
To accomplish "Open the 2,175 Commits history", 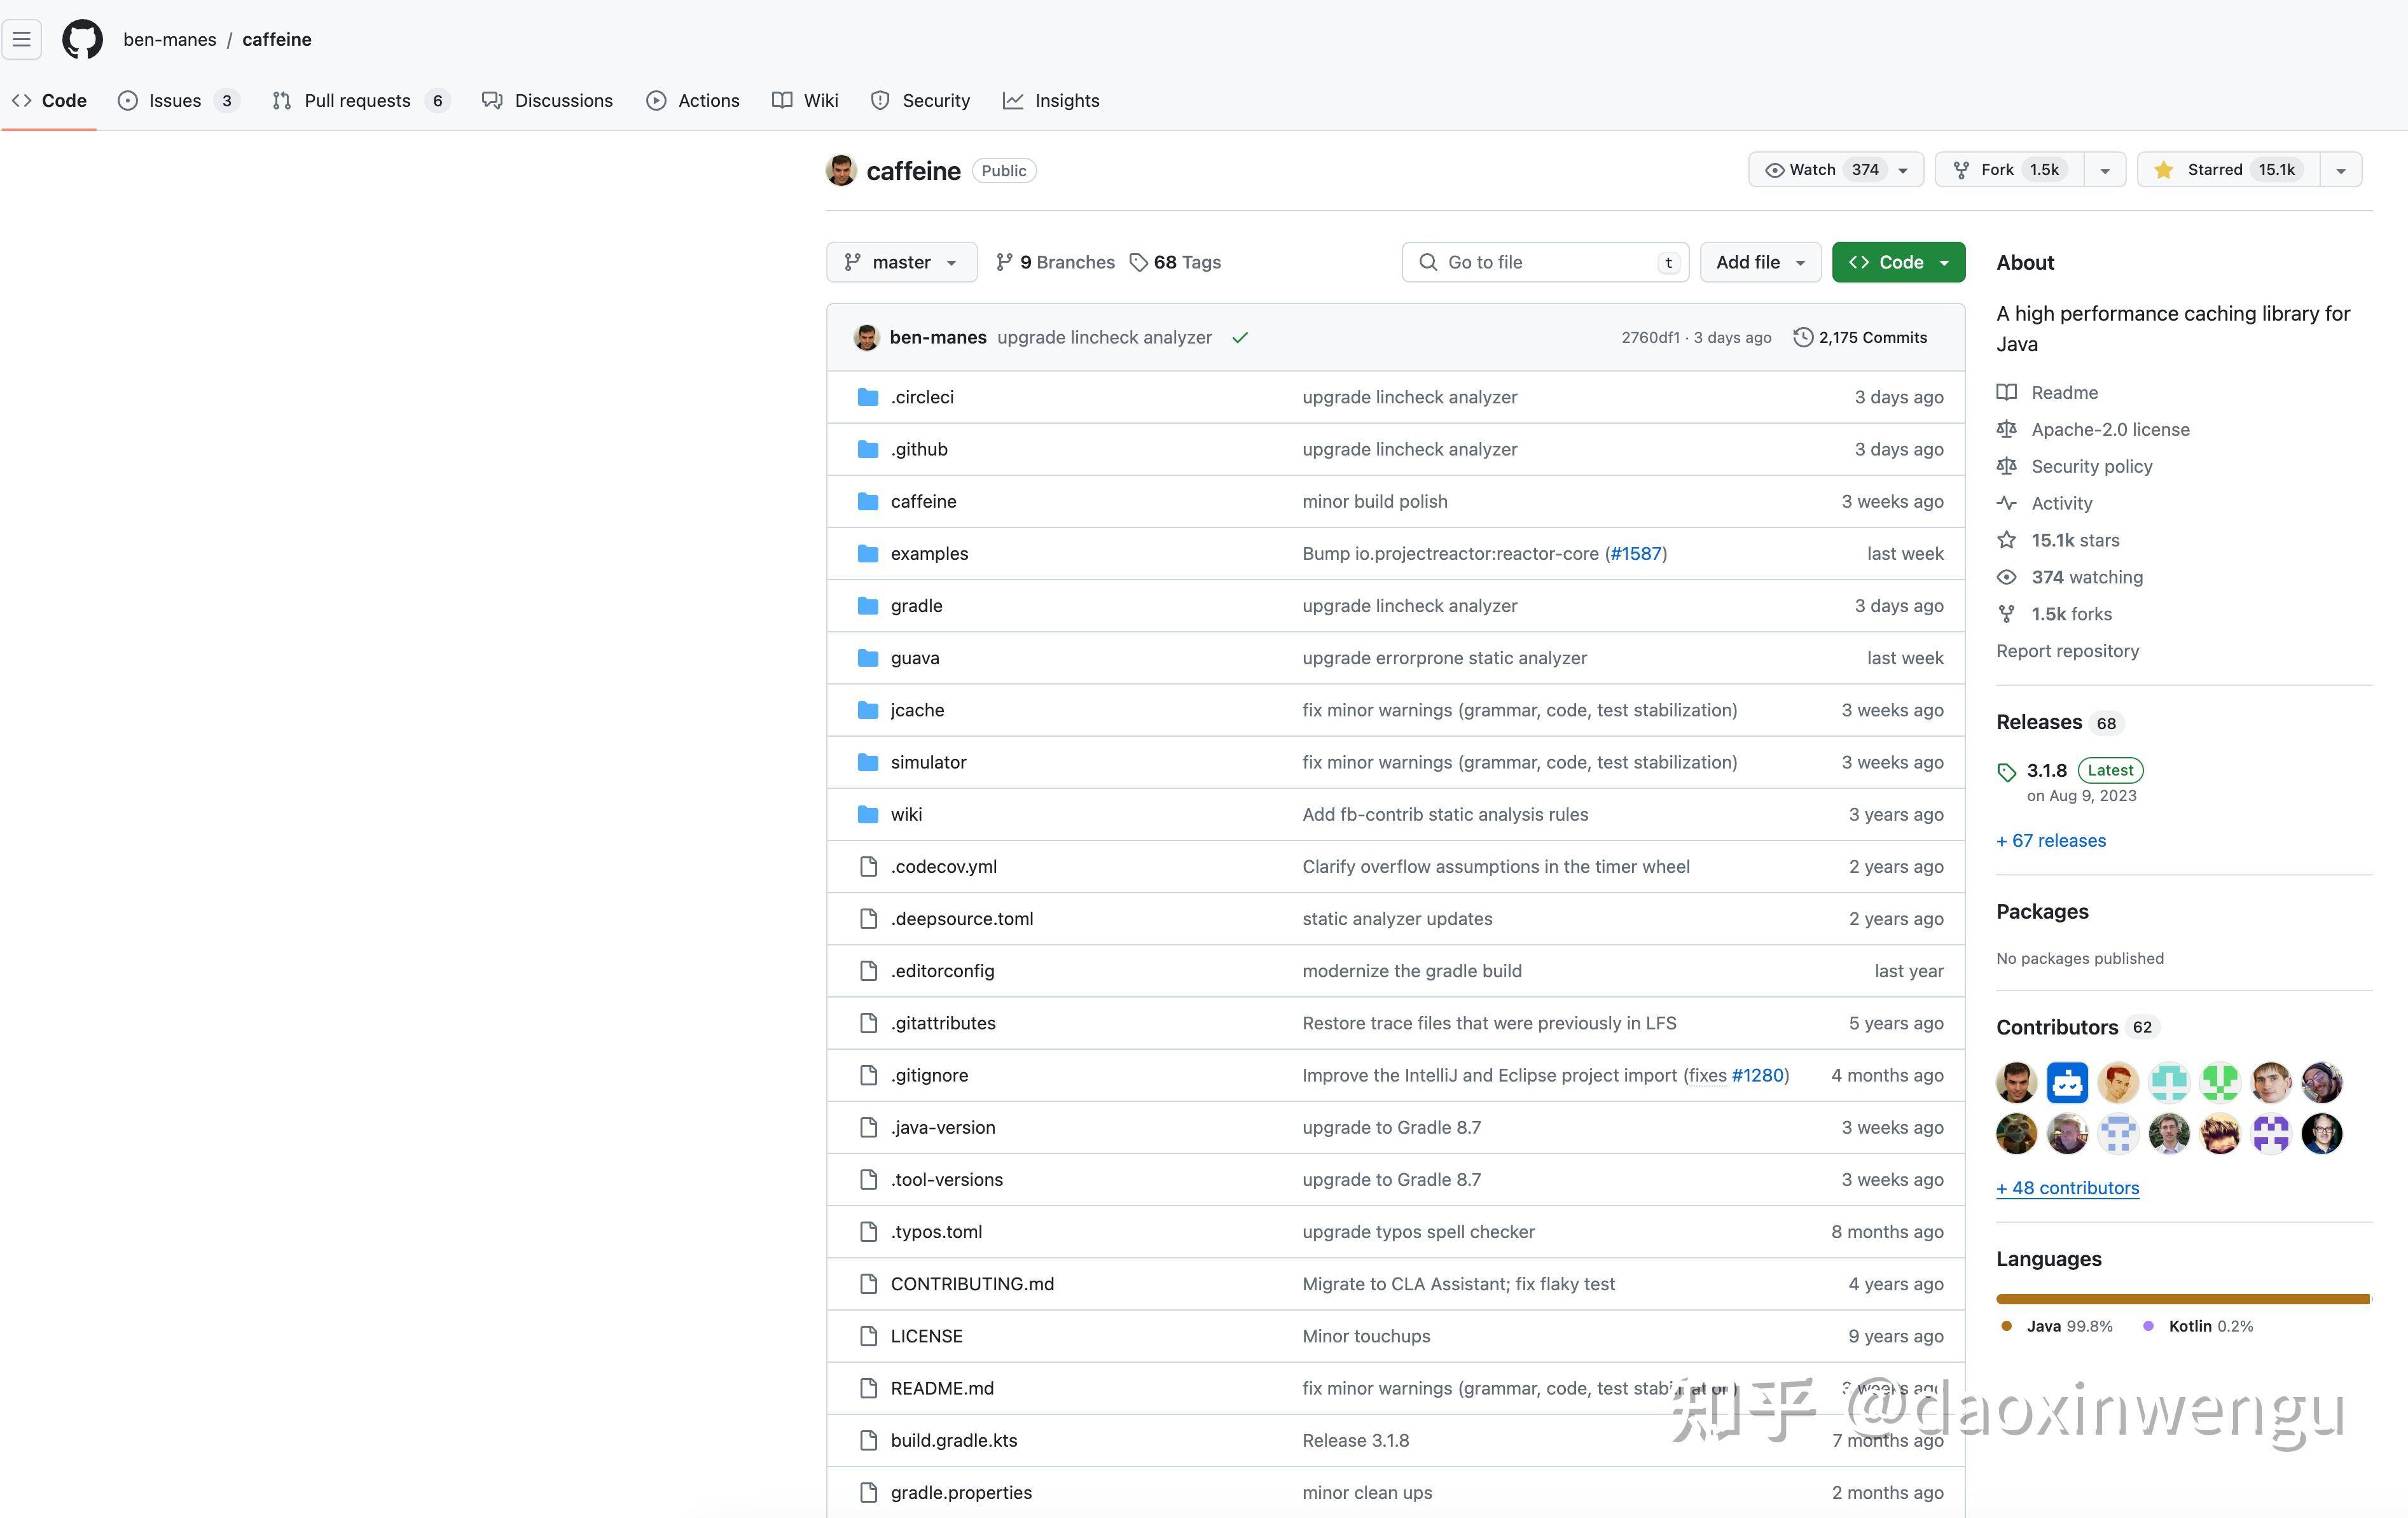I will (1860, 338).
